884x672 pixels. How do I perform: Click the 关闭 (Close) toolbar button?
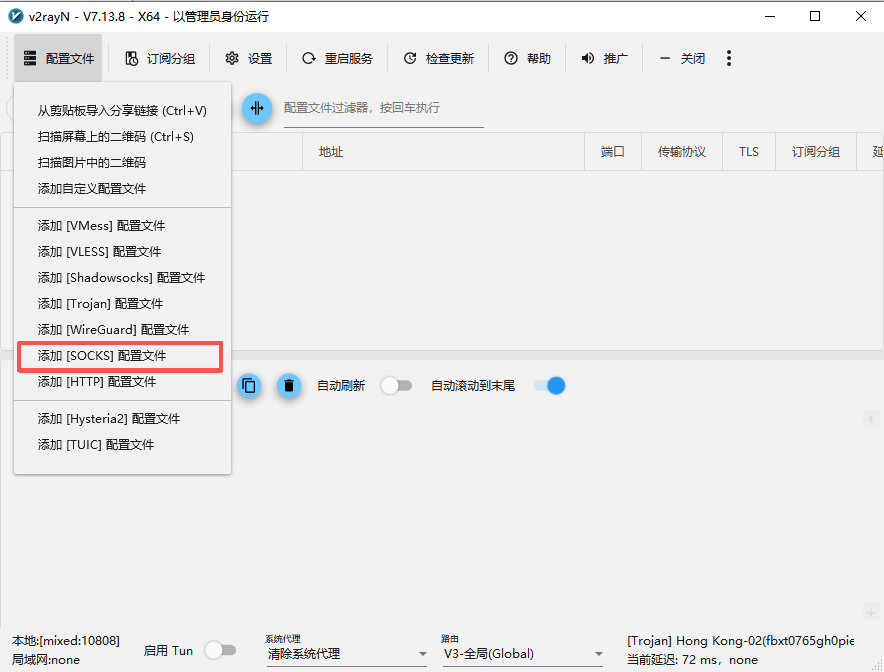tap(682, 58)
